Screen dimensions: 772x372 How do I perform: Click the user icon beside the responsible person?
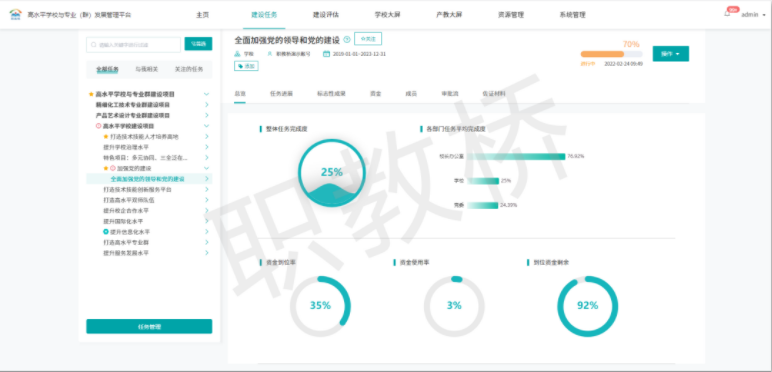pyautogui.click(x=269, y=54)
